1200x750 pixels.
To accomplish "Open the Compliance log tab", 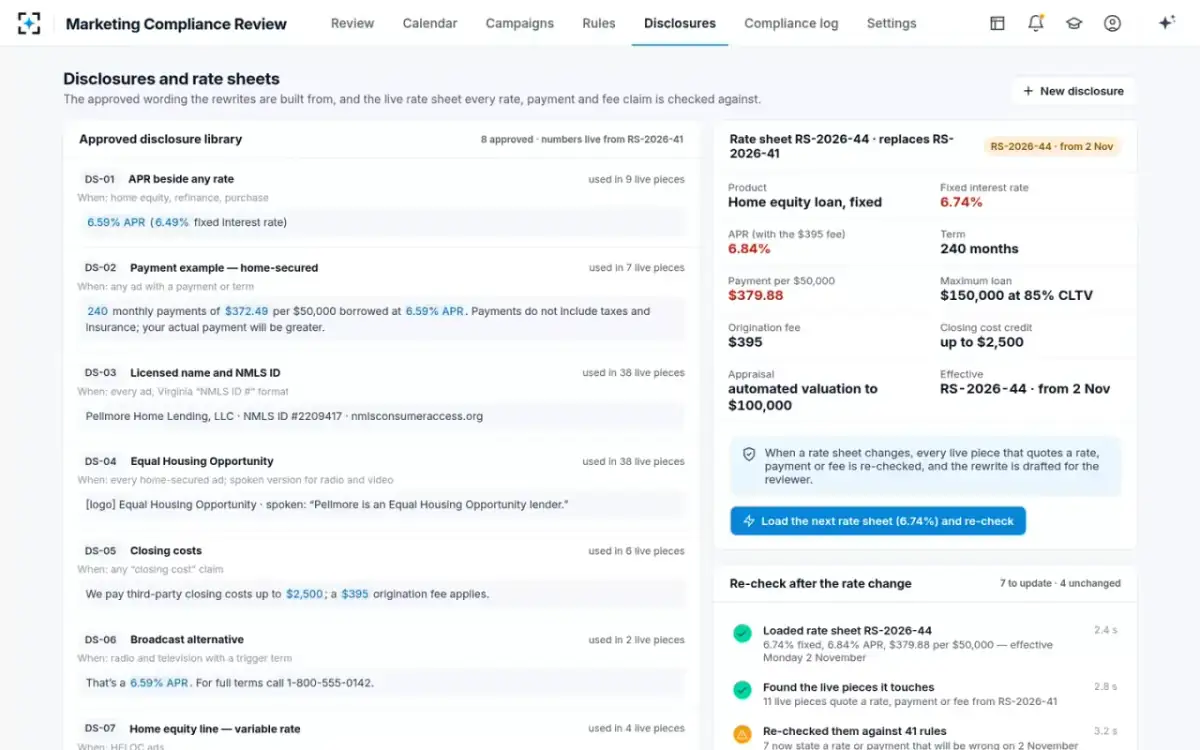I will (x=791, y=23).
